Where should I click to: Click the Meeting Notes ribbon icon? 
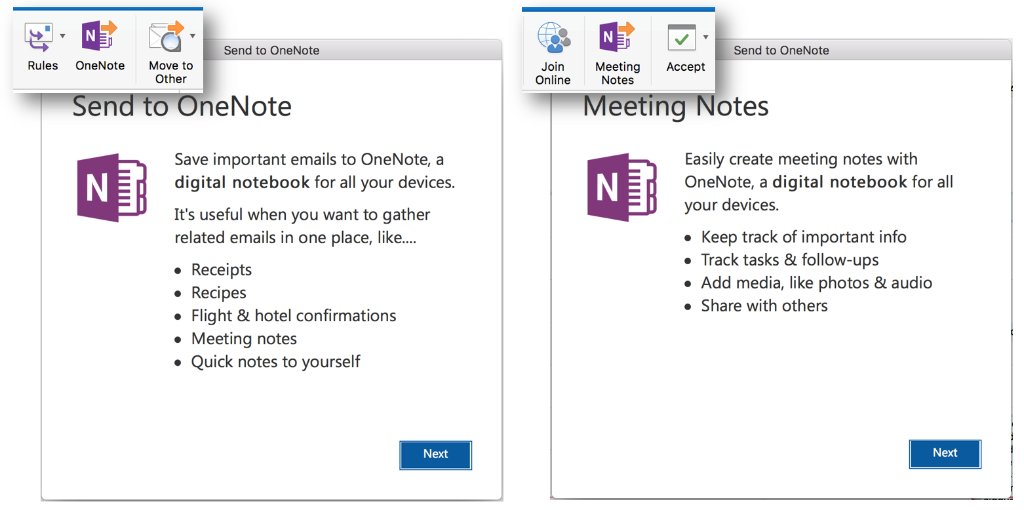coord(617,37)
